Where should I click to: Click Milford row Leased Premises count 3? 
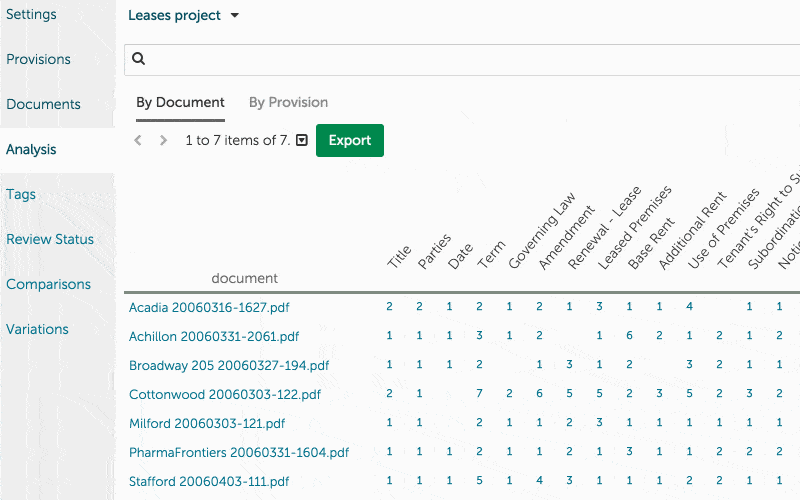coord(599,423)
